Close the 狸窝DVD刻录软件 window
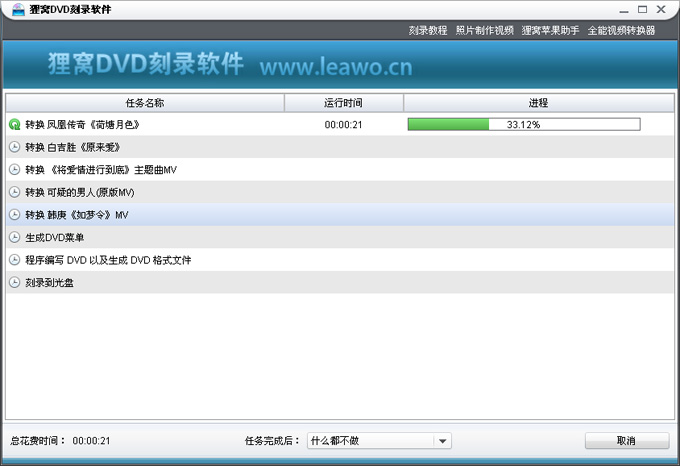Screen dimensions: 680x466 click(661, 10)
